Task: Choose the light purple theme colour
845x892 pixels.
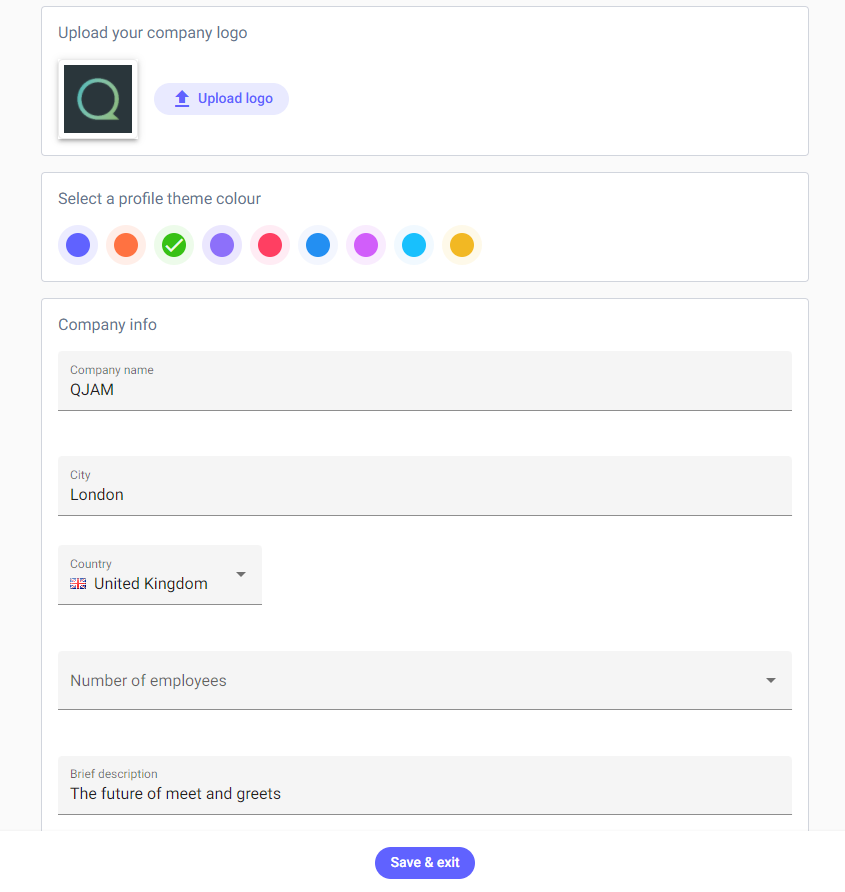Action: point(222,245)
